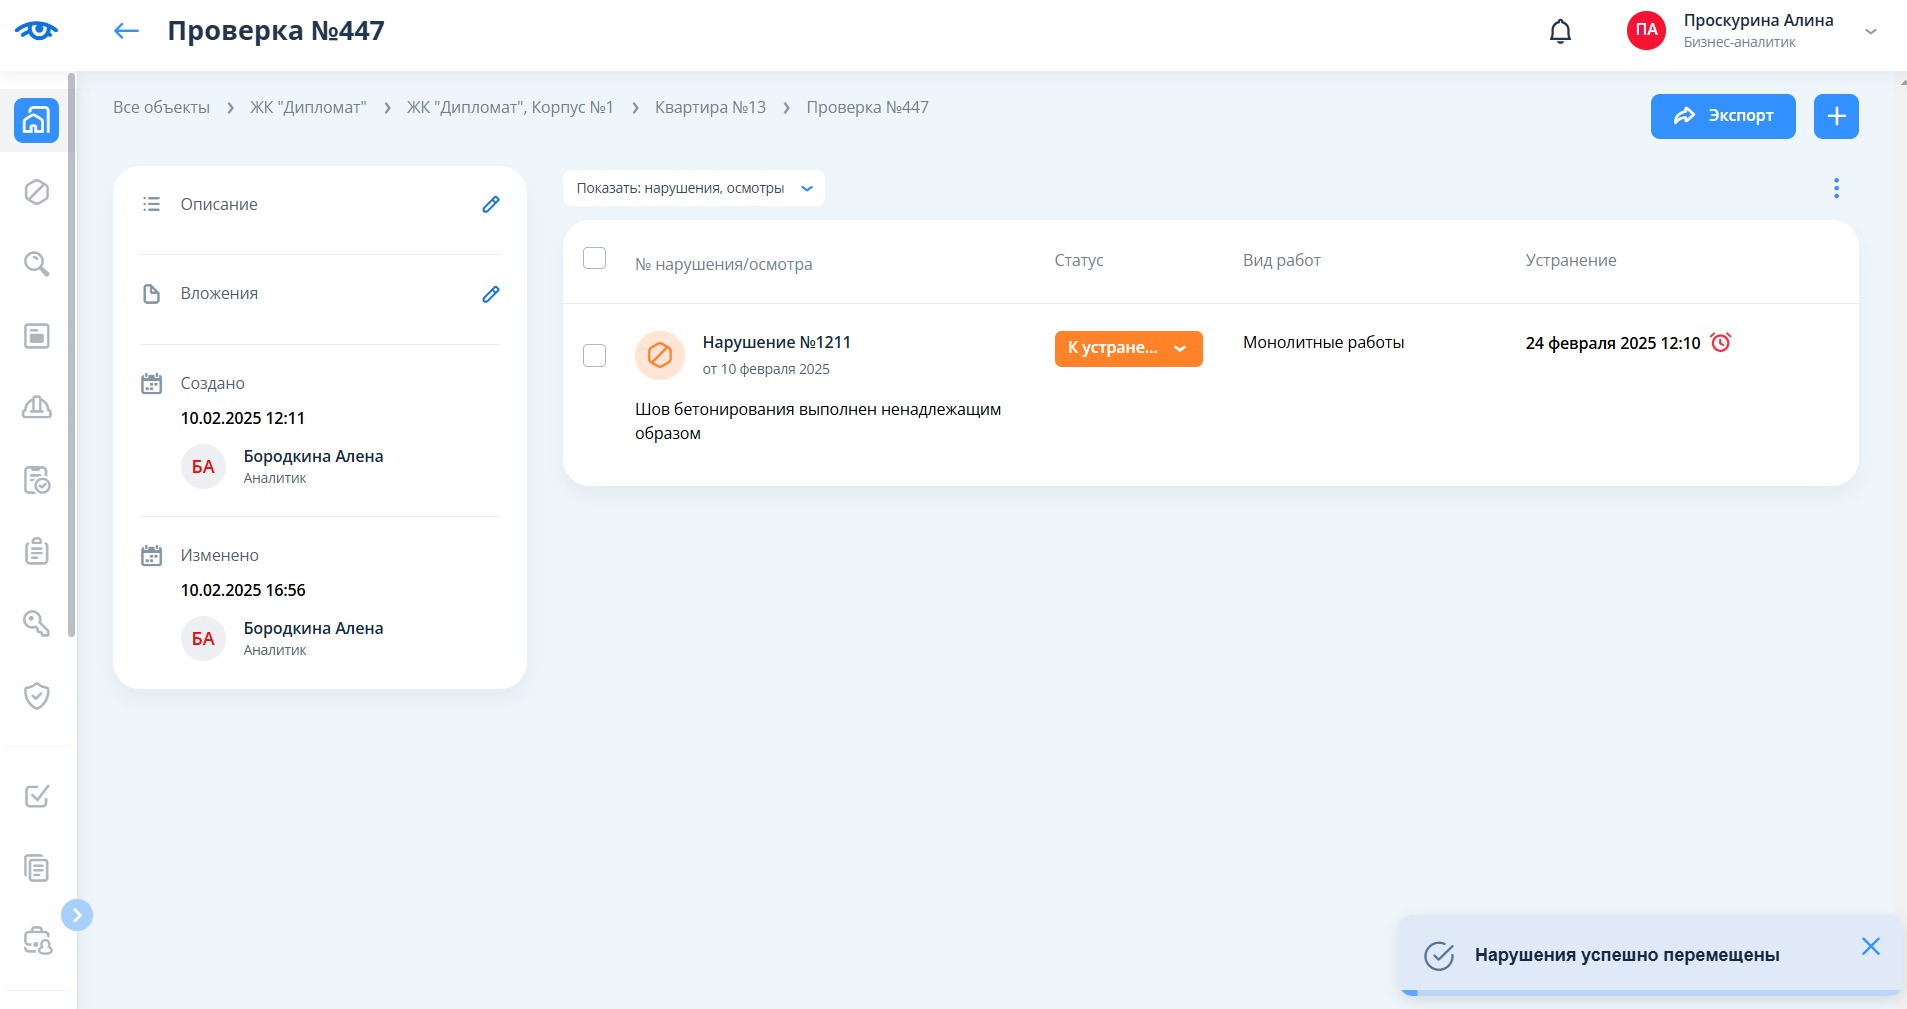Expand the Показать: нарушения, осмотры filter
The height and width of the screenshot is (1009, 1907).
(694, 188)
